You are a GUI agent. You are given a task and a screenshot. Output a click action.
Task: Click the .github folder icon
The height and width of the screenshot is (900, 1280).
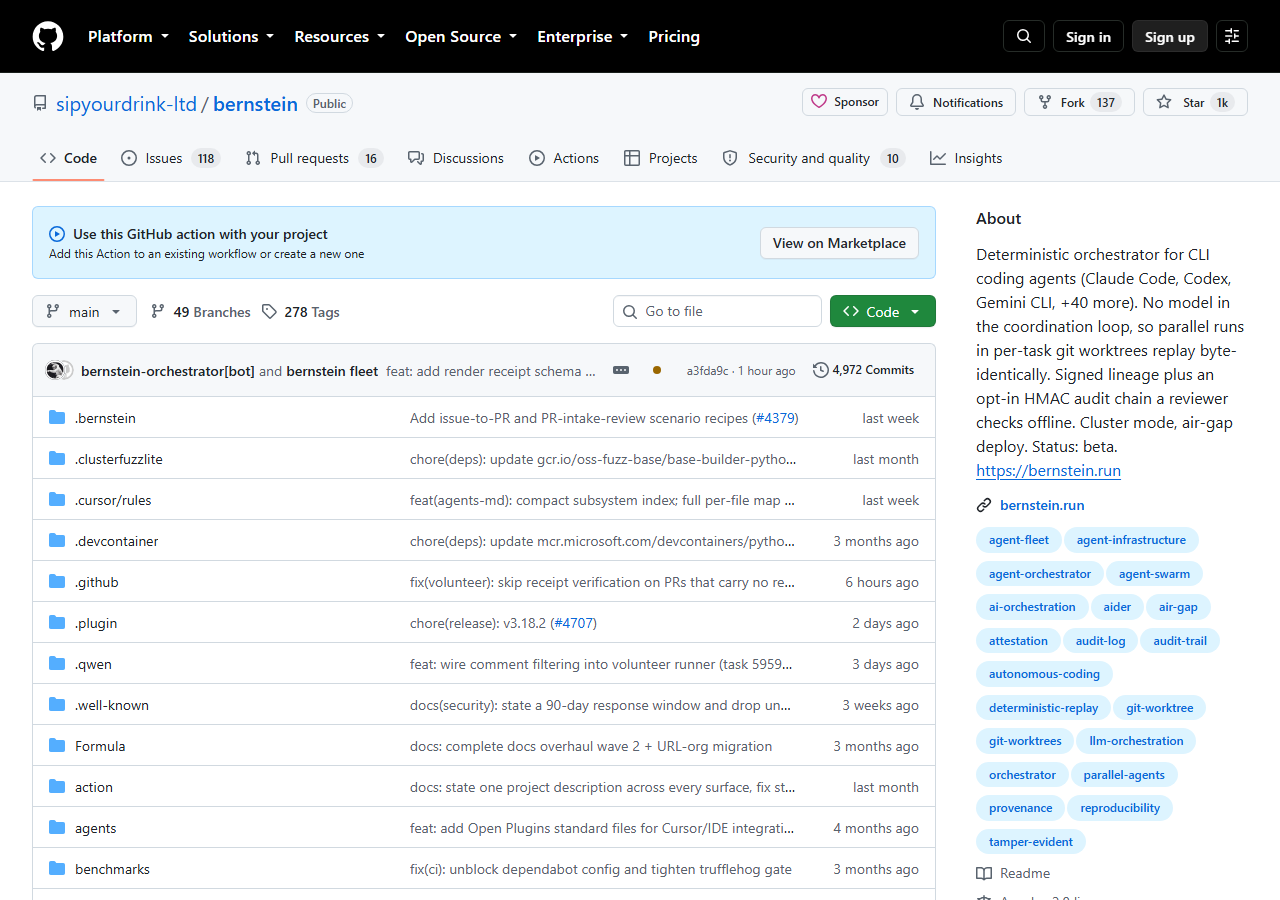[x=57, y=582]
